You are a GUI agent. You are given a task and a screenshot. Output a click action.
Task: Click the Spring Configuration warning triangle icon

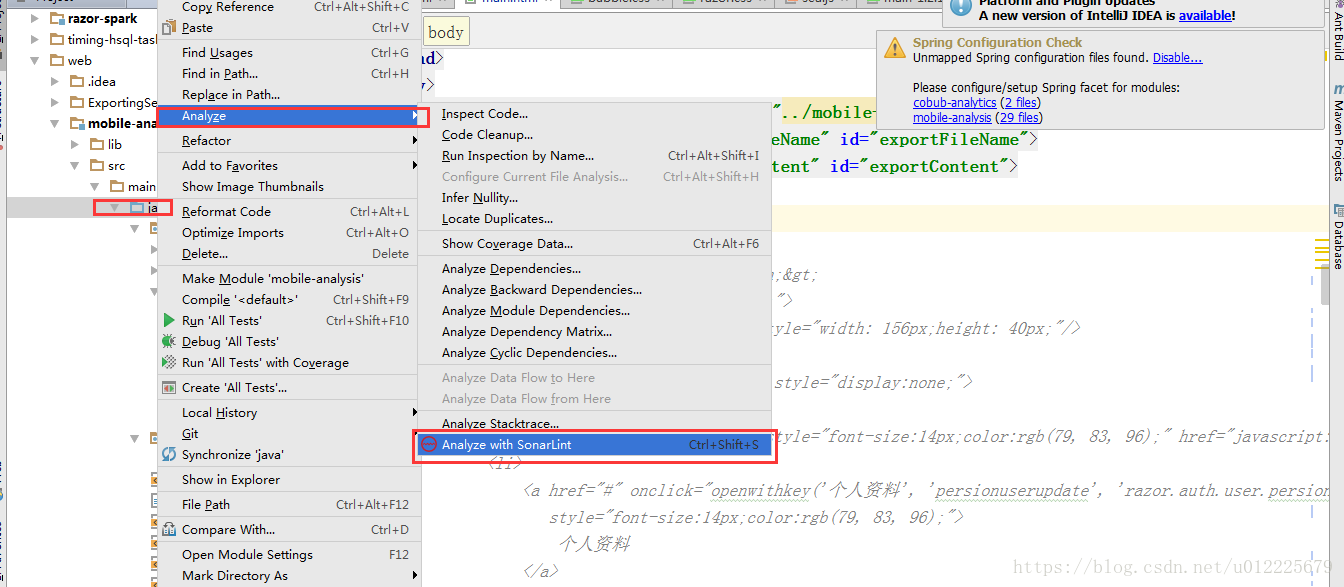(x=894, y=47)
